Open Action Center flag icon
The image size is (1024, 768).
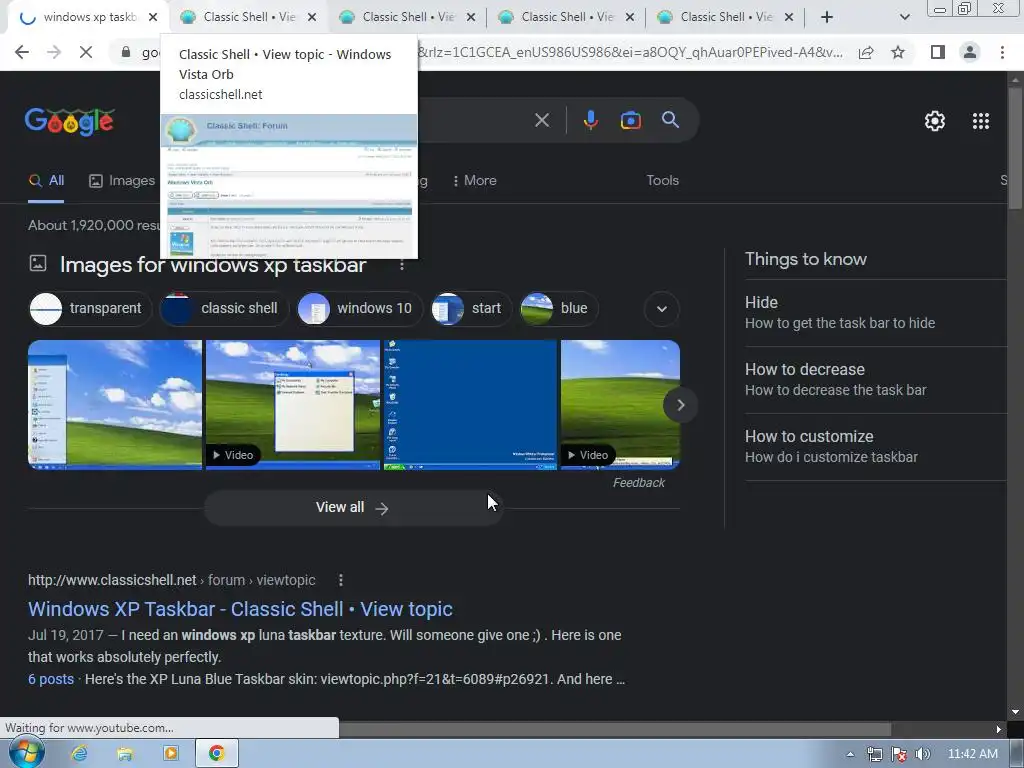899,754
